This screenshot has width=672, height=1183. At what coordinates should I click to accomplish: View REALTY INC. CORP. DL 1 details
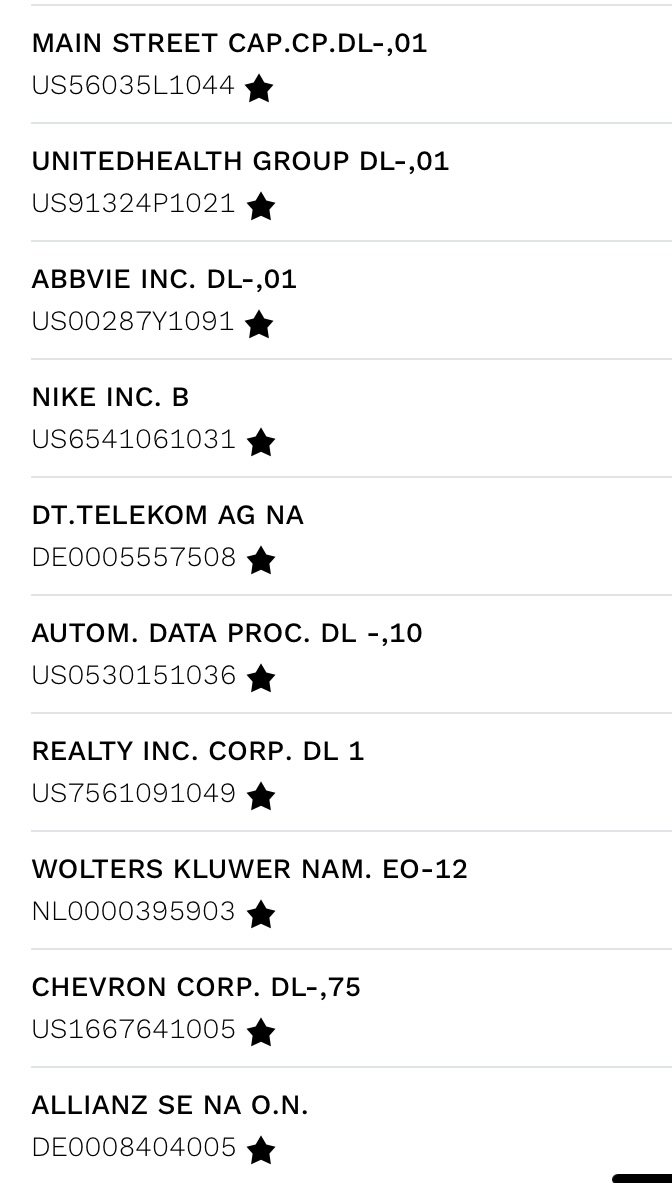pos(198,752)
